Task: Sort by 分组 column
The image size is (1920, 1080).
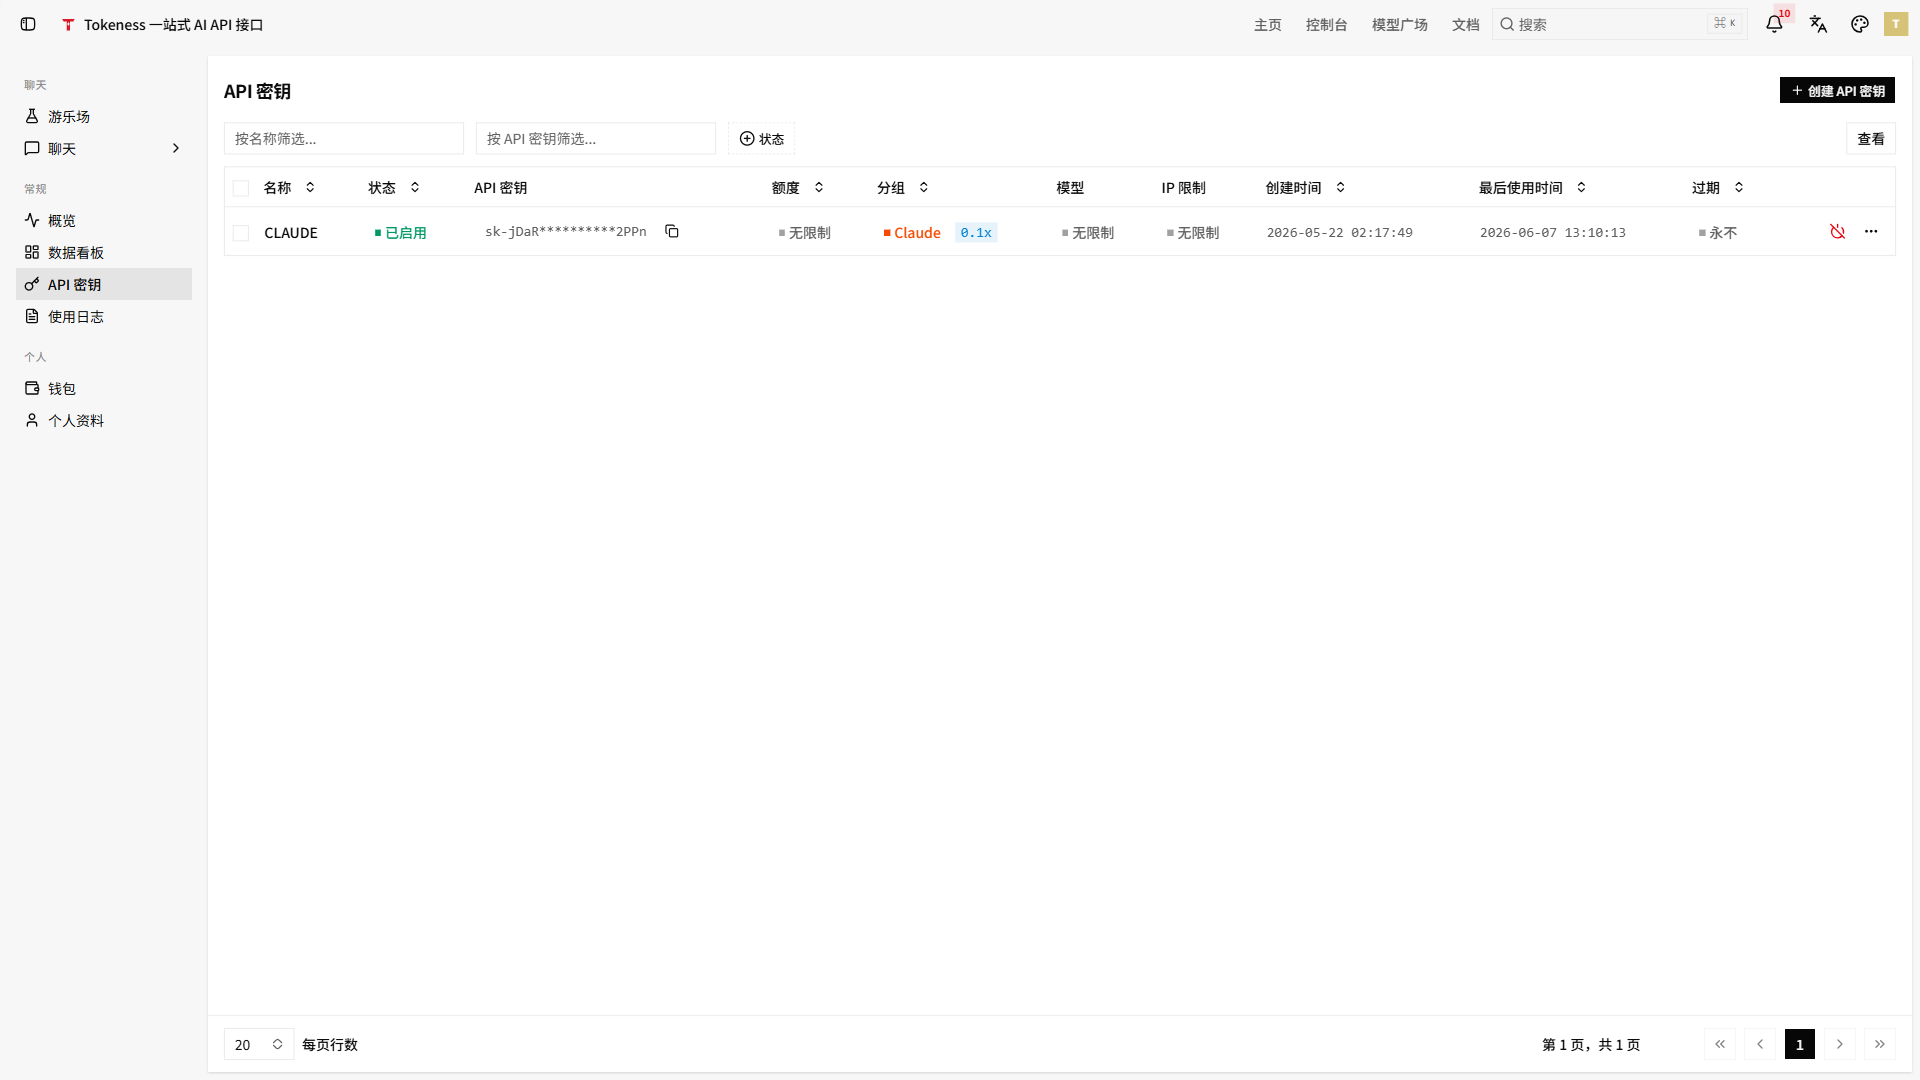Action: pyautogui.click(x=902, y=188)
